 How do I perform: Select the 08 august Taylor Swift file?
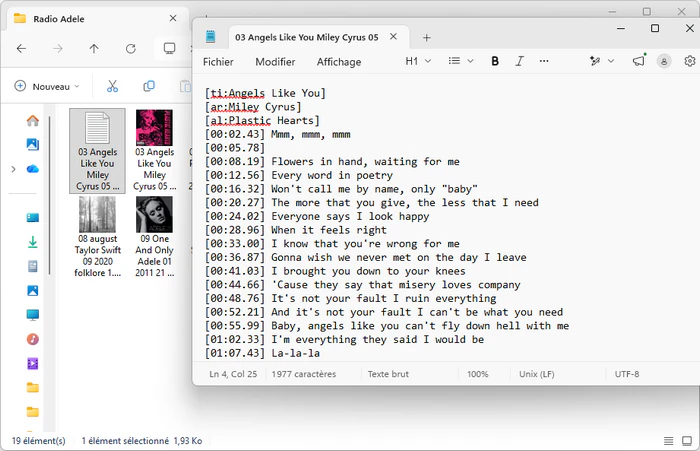pyautogui.click(x=97, y=237)
